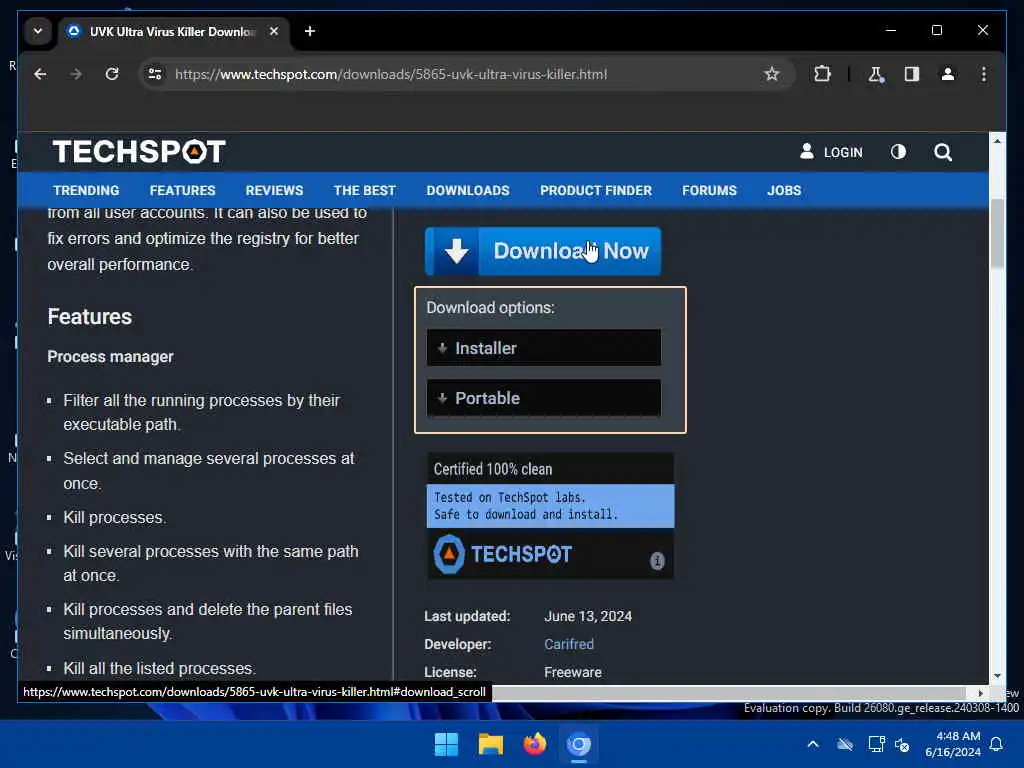Open the FORUMS menu
This screenshot has height=768, width=1024.
tap(709, 190)
